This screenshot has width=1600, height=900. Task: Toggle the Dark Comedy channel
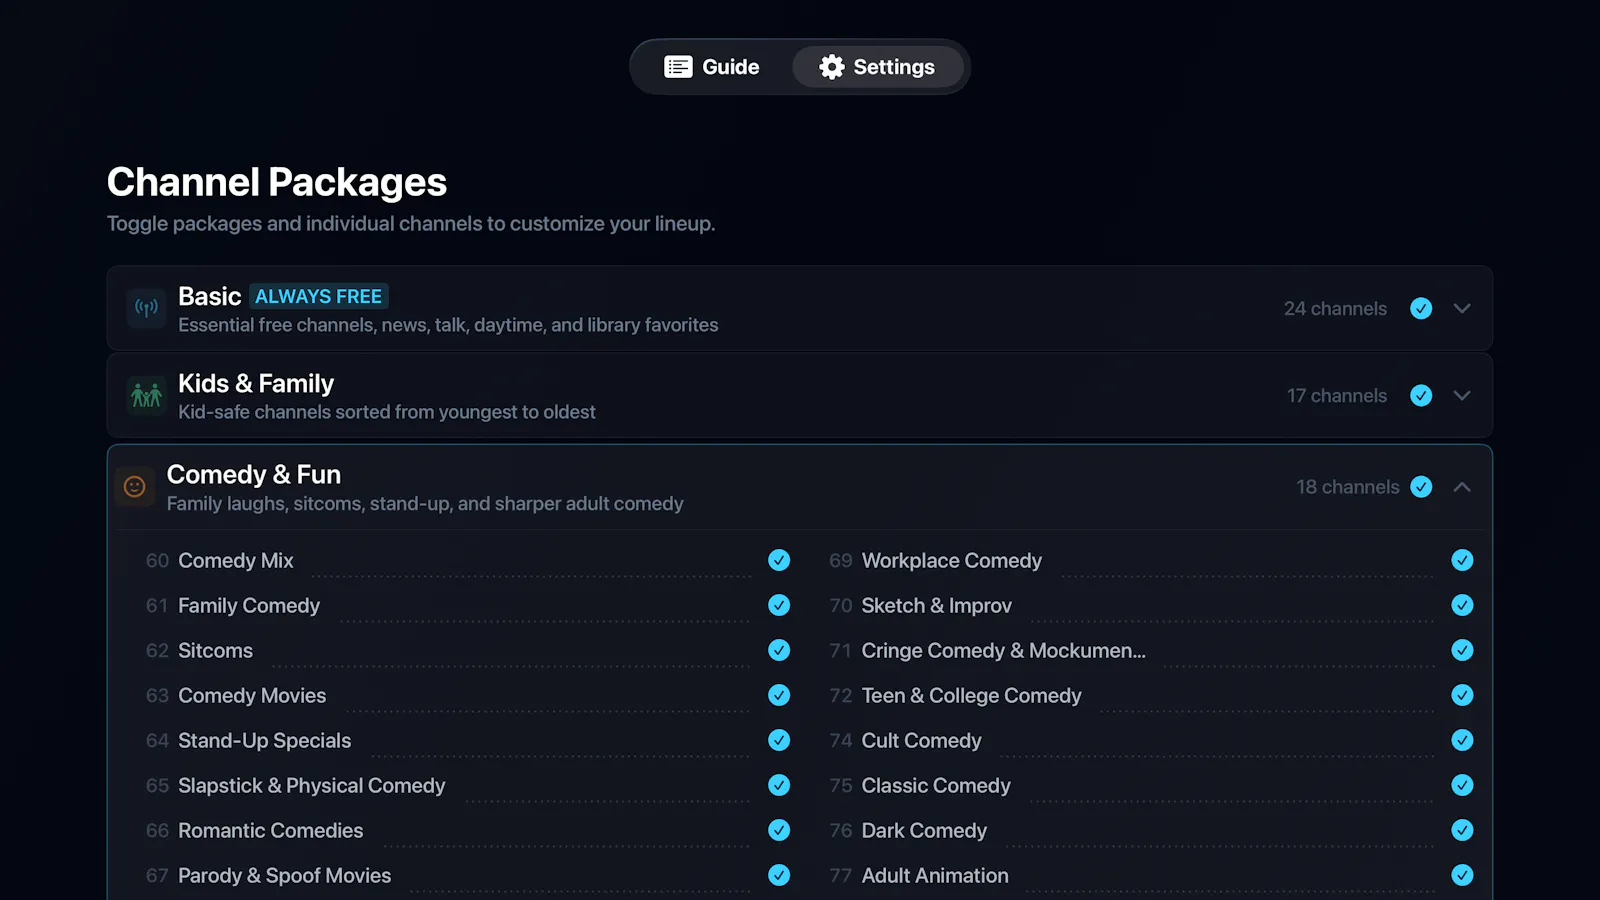point(1462,830)
